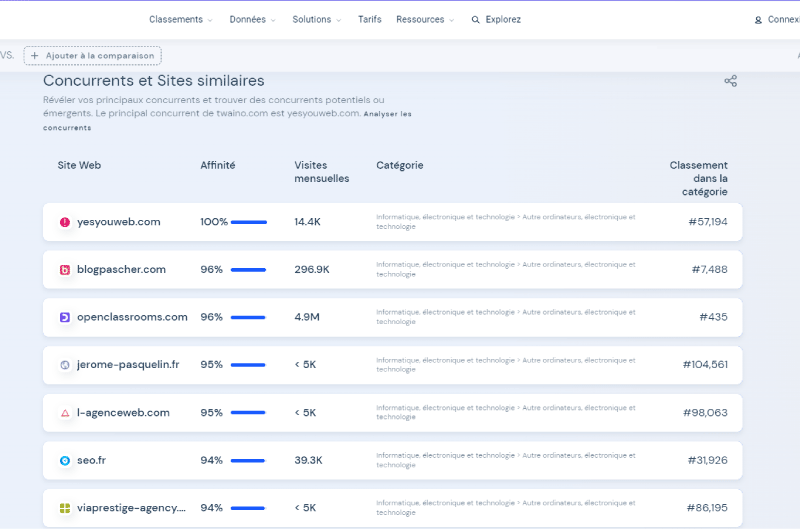Click the #31,926 category rank
The image size is (800, 530).
[x=707, y=460]
